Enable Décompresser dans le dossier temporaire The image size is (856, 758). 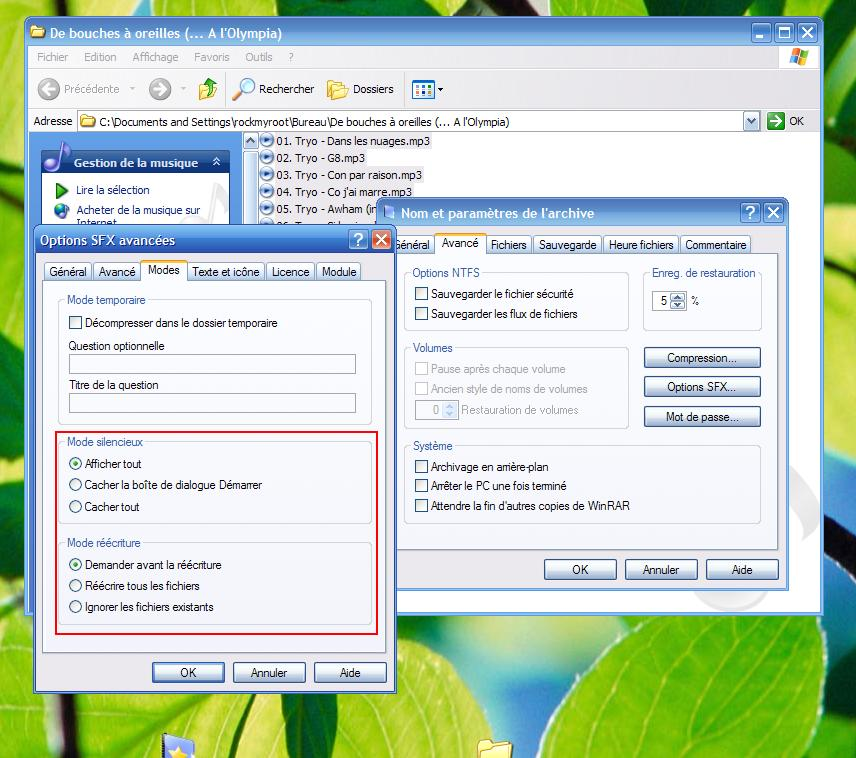pyautogui.click(x=76, y=323)
